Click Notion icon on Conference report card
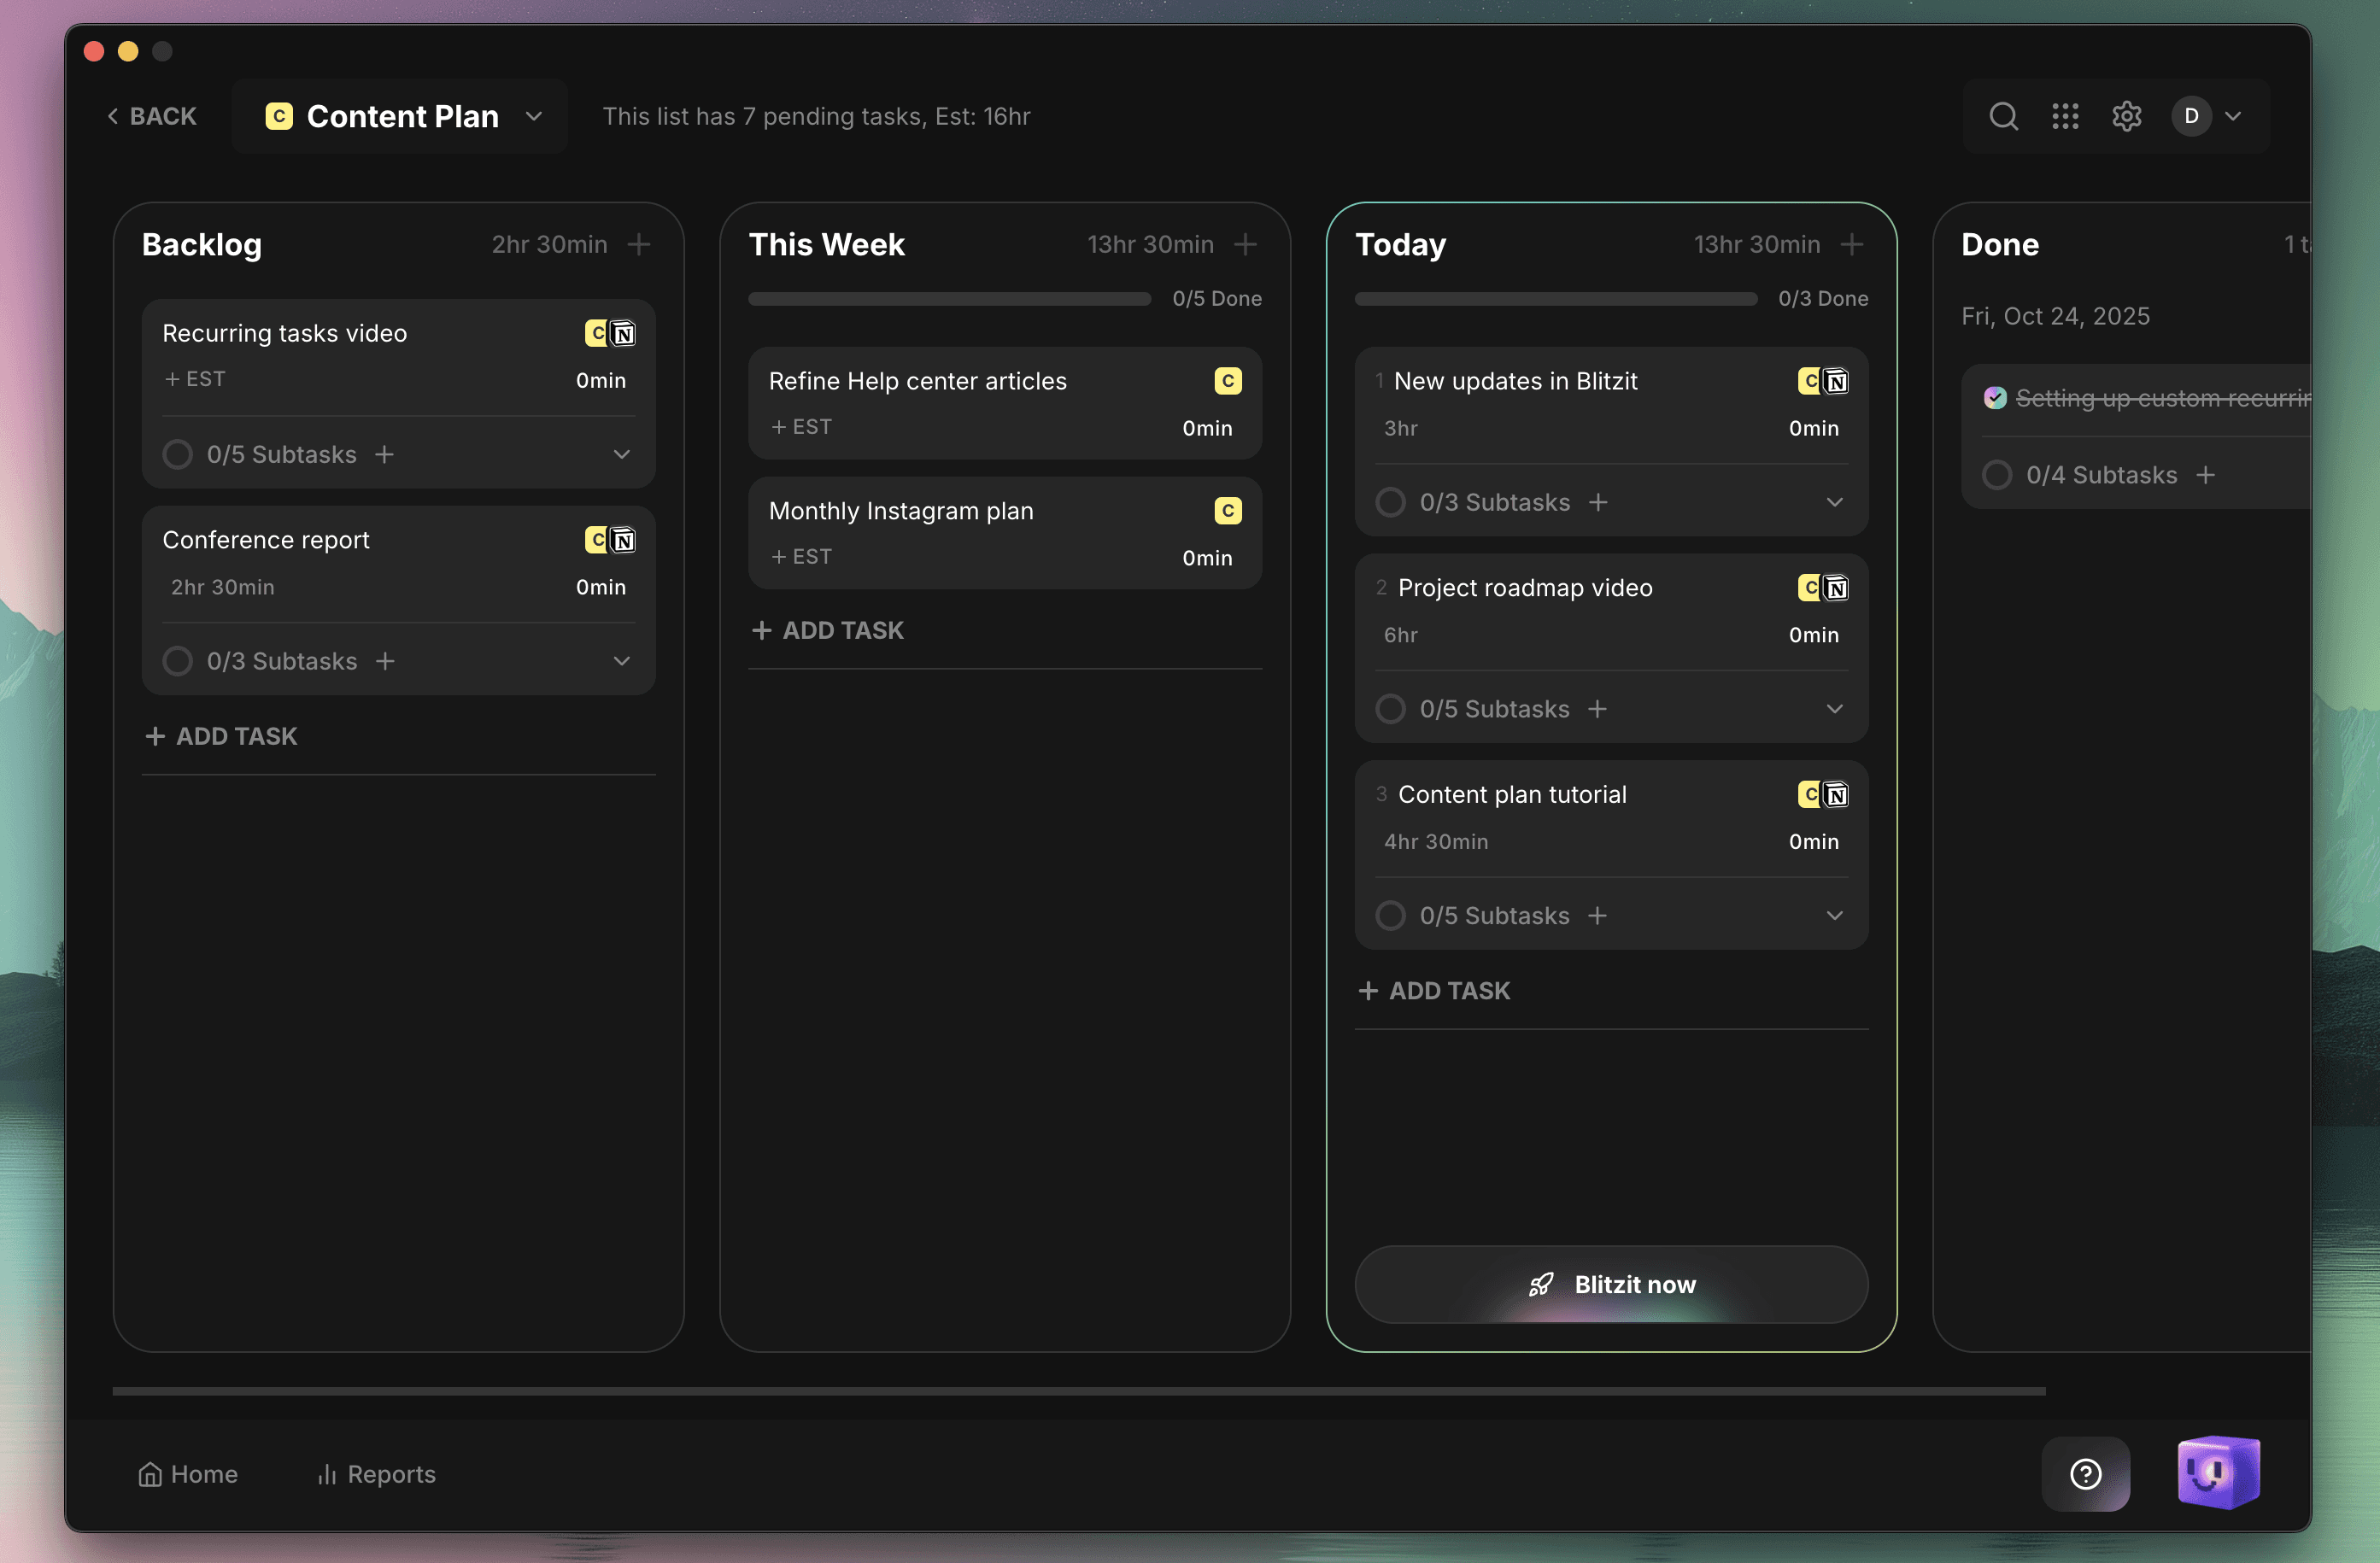This screenshot has height=1563, width=2380. click(624, 540)
